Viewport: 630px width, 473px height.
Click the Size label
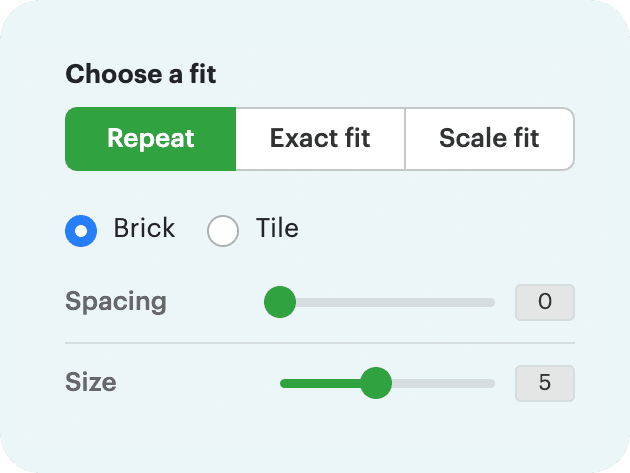[x=91, y=382]
